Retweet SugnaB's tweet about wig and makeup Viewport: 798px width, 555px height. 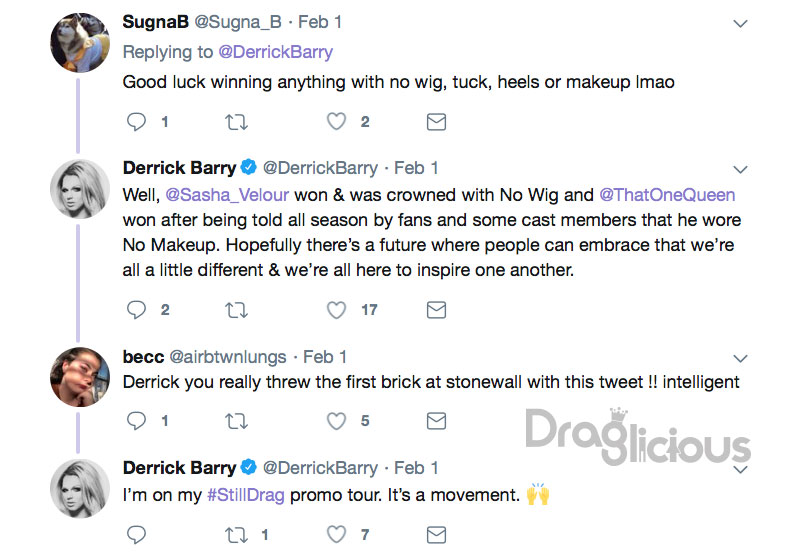[x=237, y=122]
